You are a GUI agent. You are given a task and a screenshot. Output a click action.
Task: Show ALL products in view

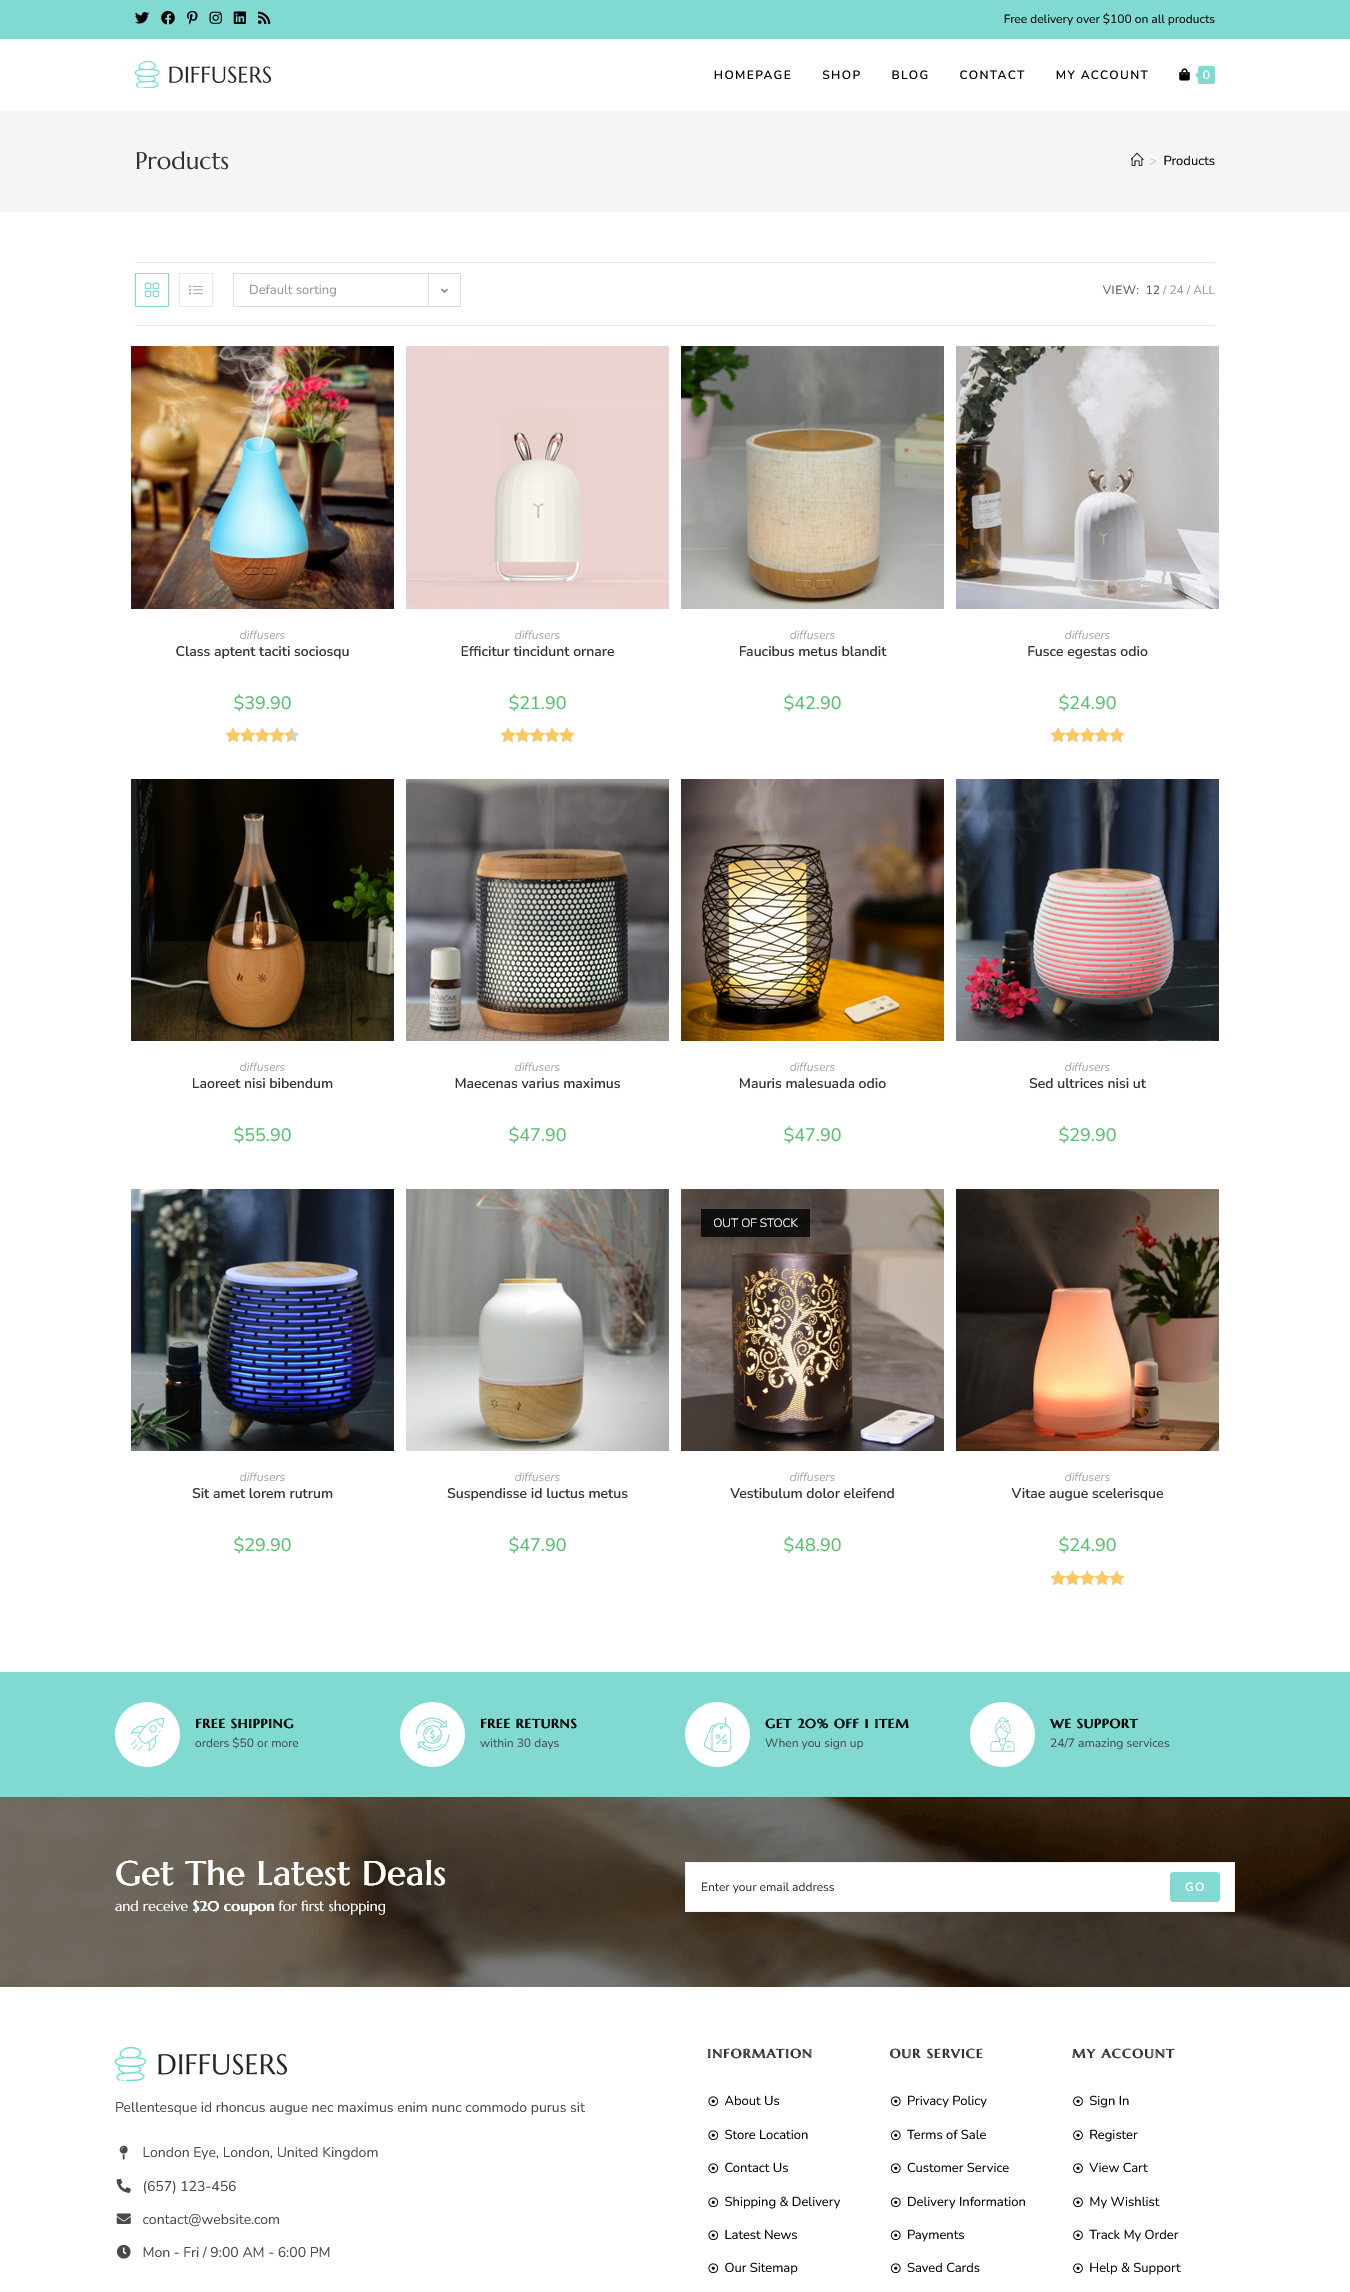click(x=1204, y=290)
